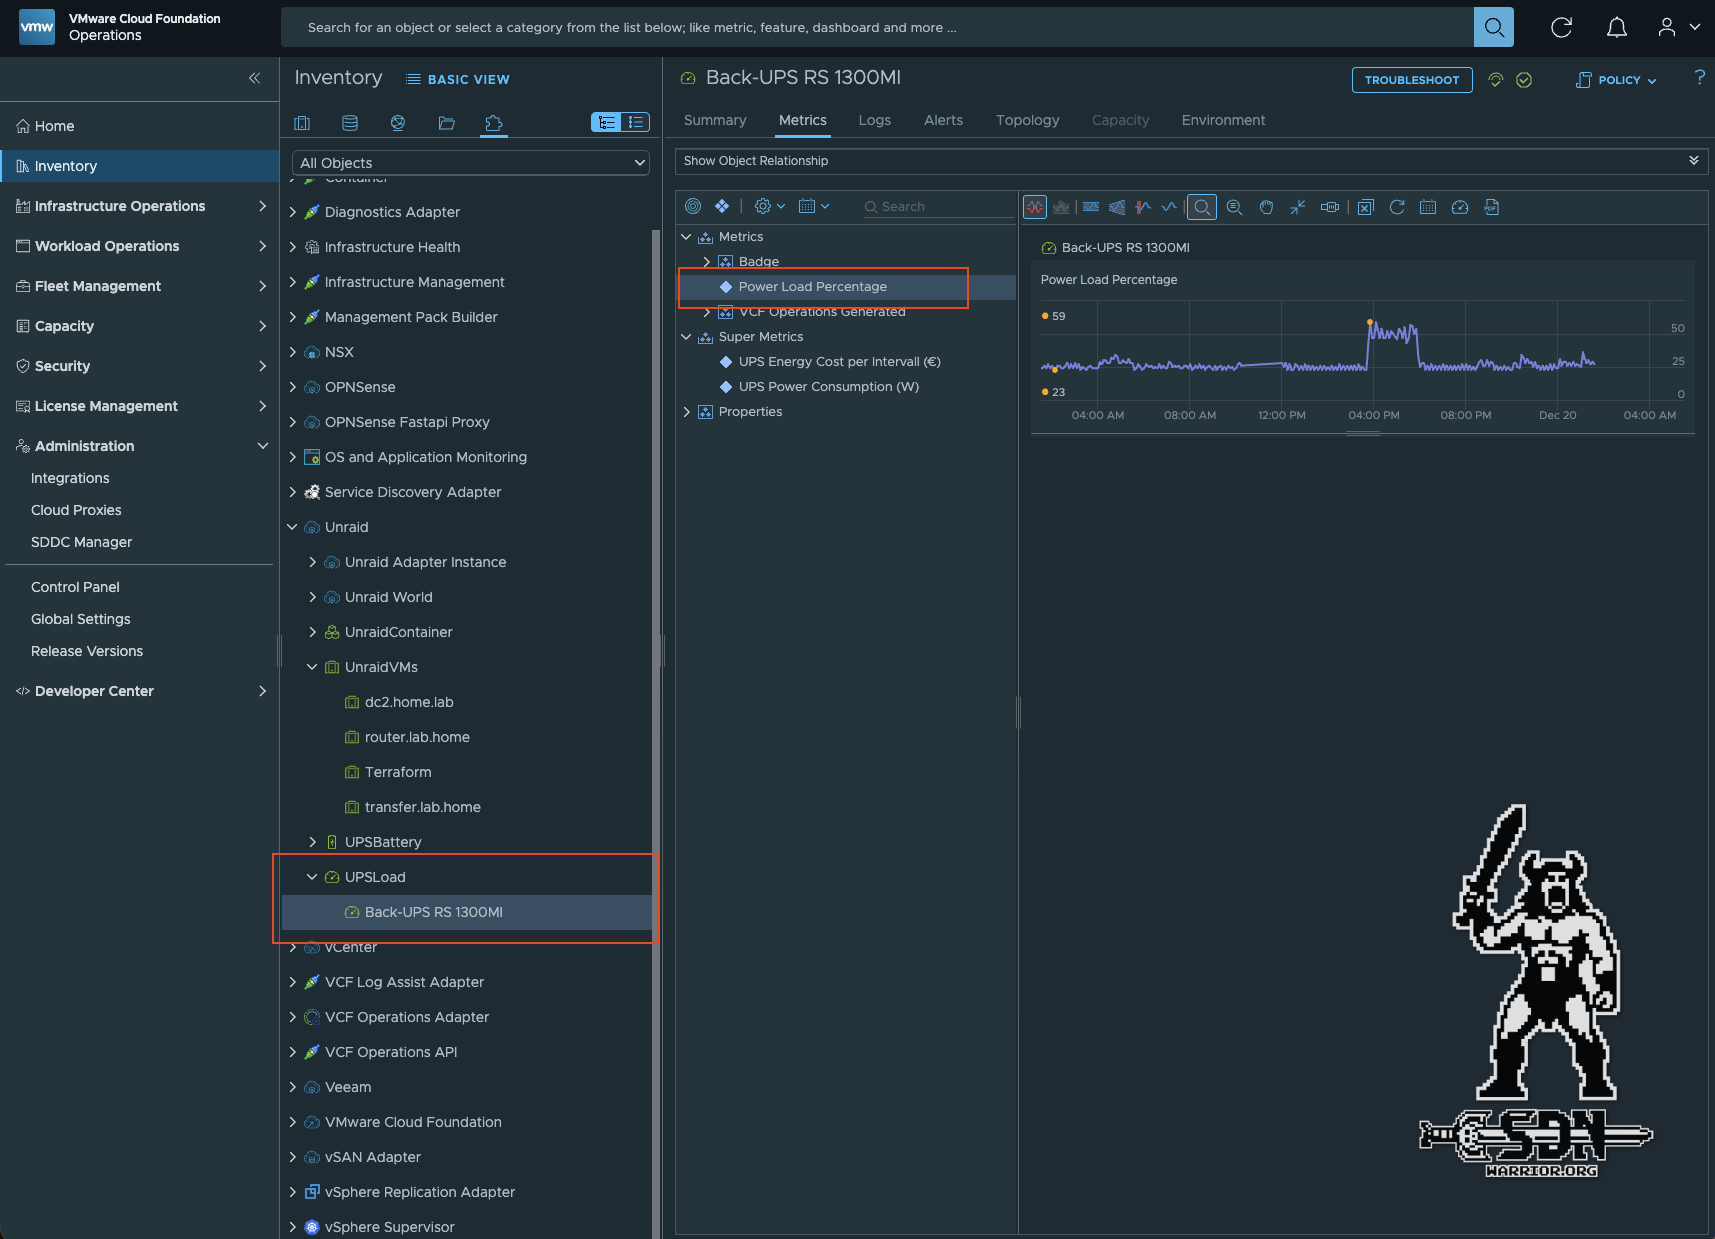Open the Alerts tab

coord(943,120)
